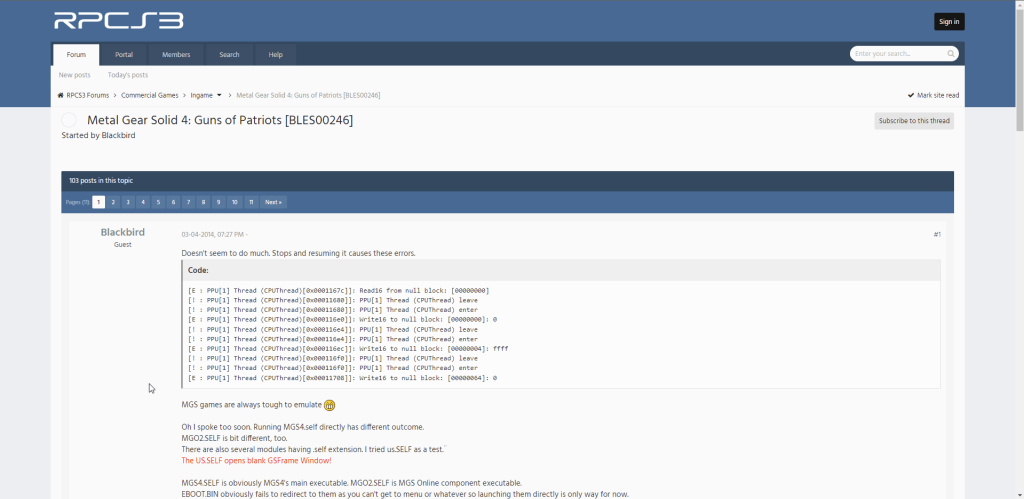The image size is (1024, 499).
Task: Switch to the Members tab
Action: [176, 54]
